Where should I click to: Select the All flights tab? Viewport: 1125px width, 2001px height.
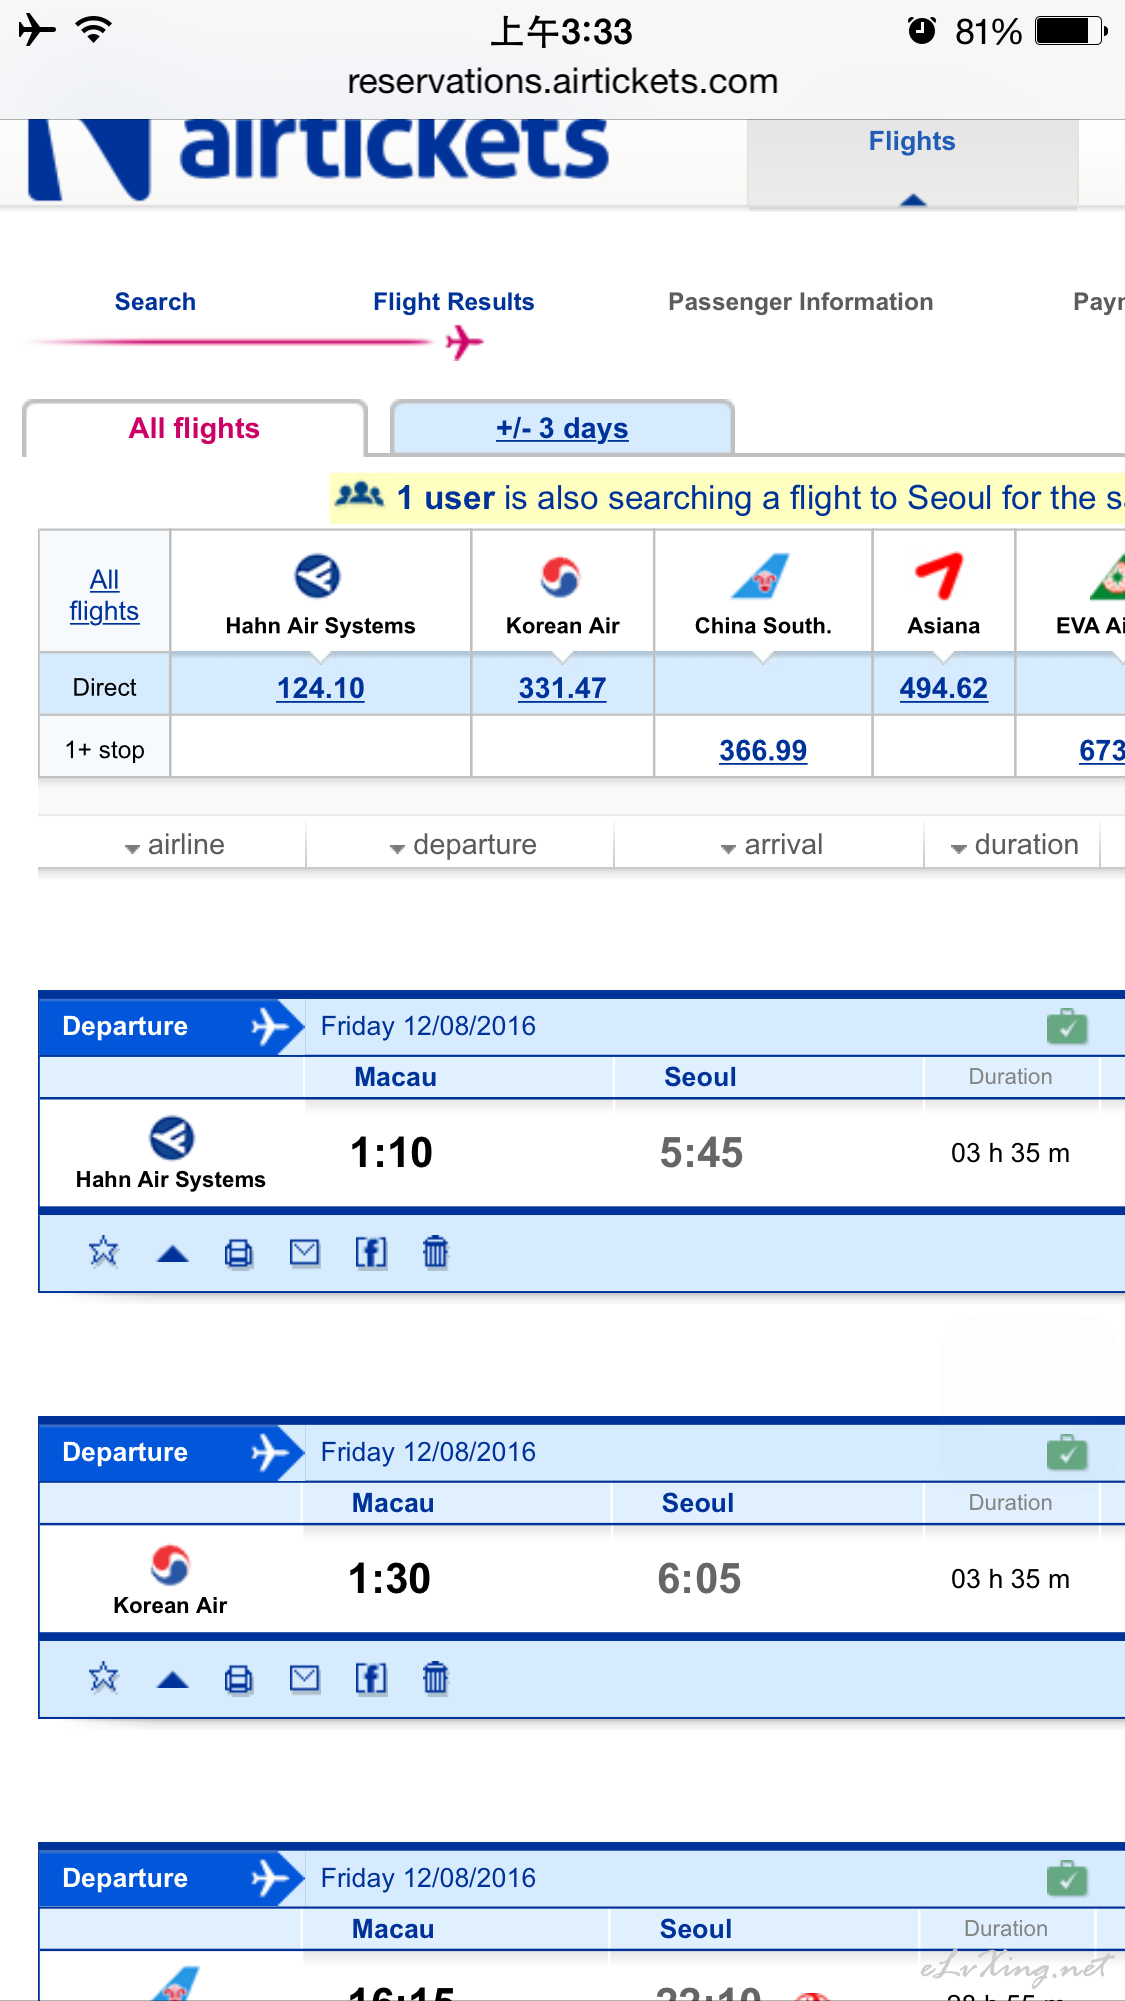(x=194, y=428)
